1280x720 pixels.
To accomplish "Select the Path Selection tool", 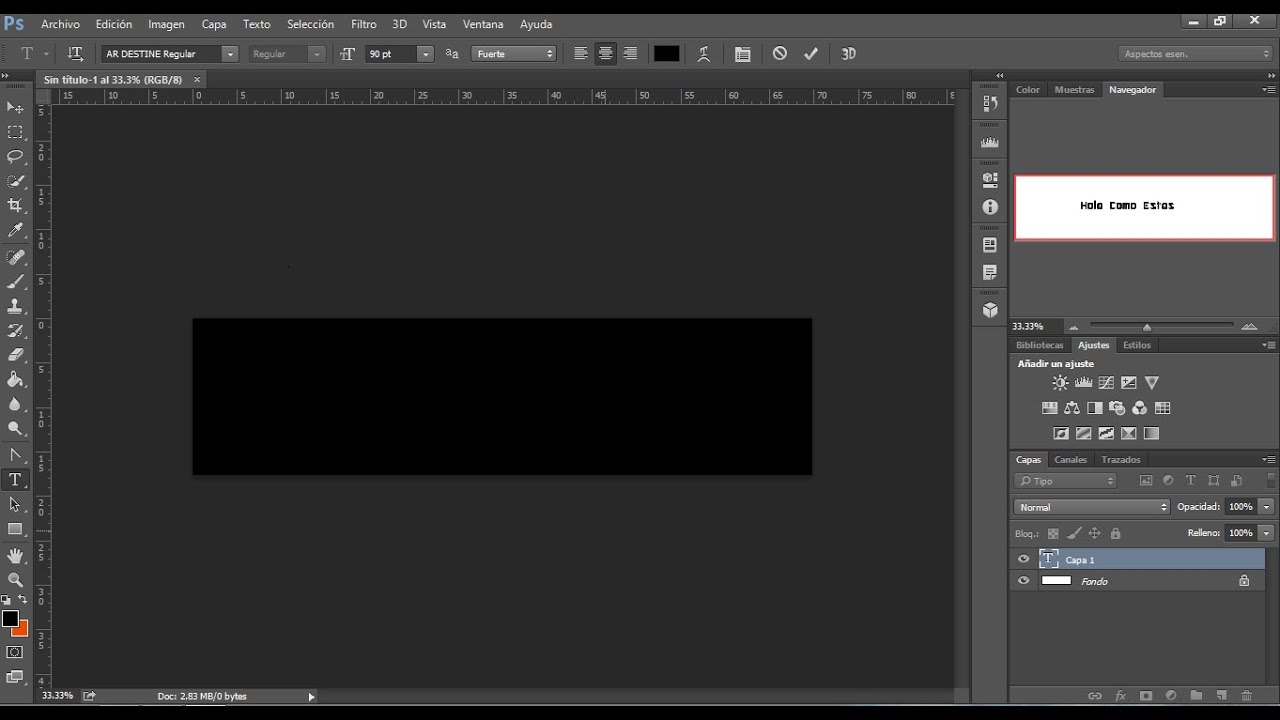I will [15, 504].
